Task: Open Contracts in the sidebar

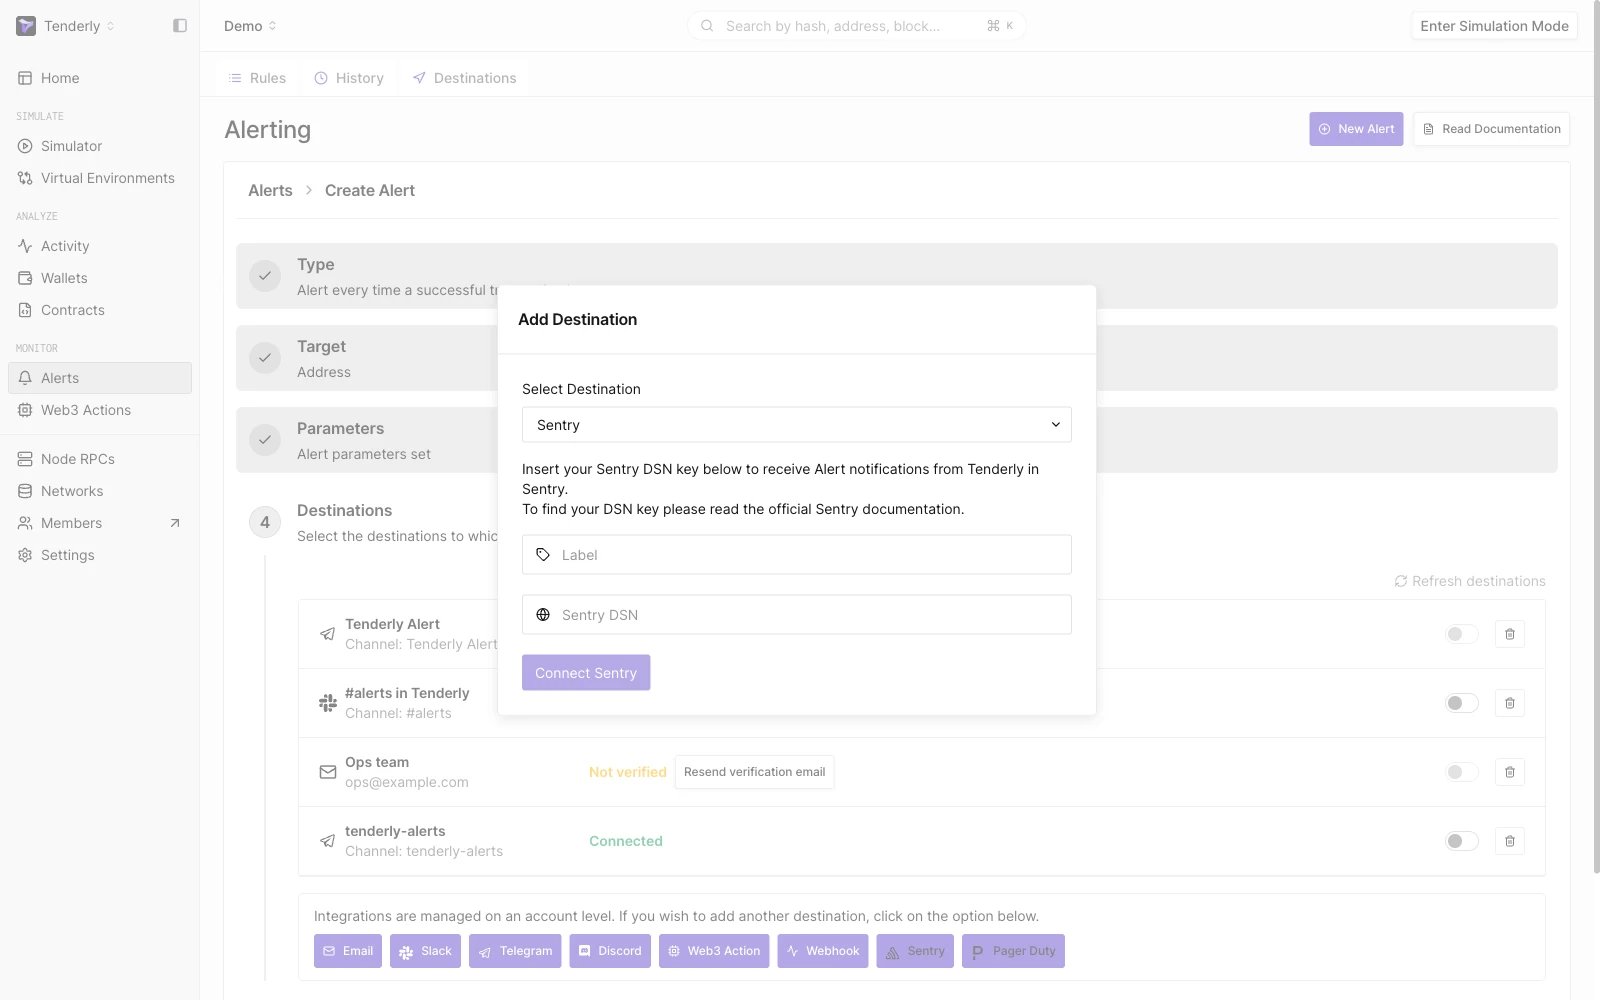Action: [100, 310]
